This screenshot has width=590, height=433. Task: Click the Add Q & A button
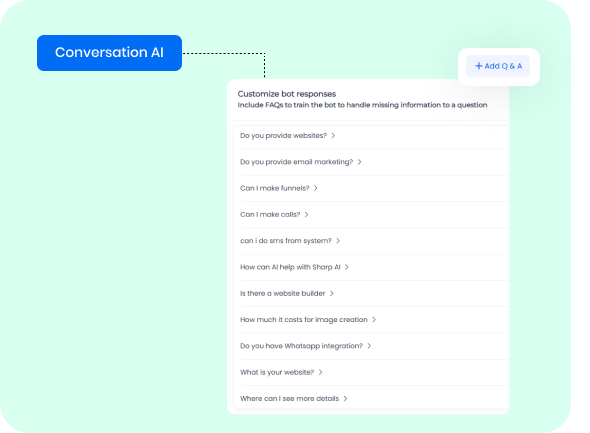(x=498, y=66)
